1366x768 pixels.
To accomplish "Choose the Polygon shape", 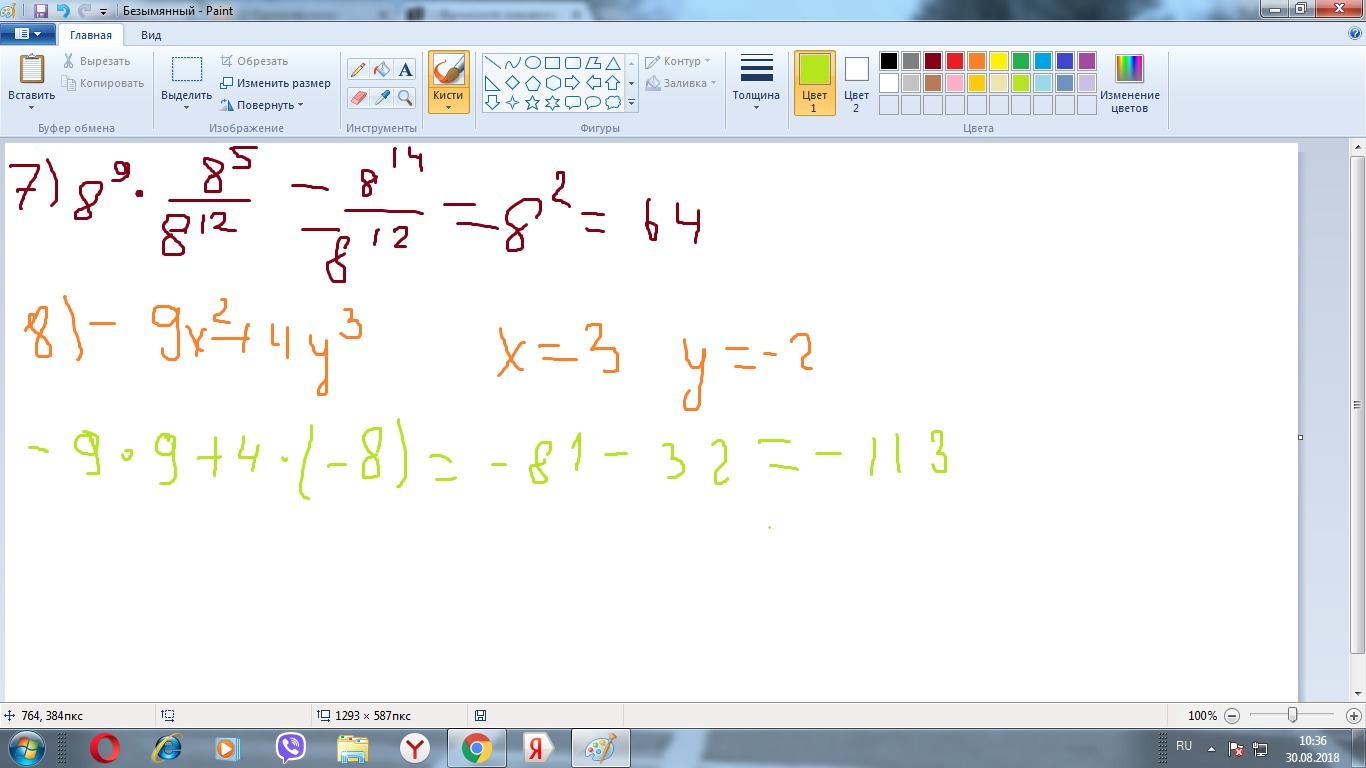I will click(593, 62).
